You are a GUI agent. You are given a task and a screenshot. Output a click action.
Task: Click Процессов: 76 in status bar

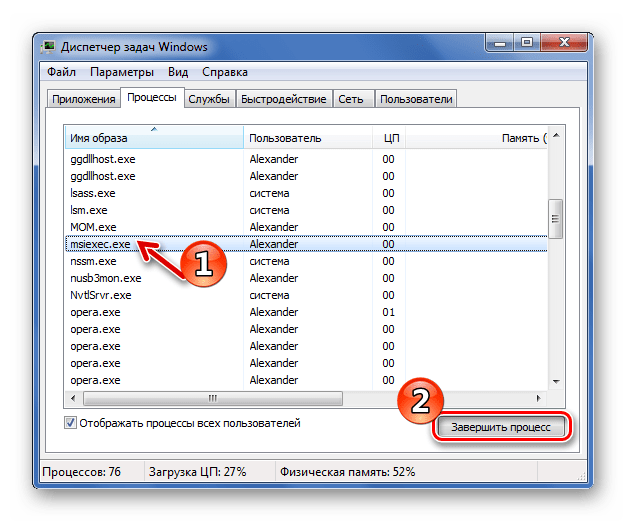81,472
